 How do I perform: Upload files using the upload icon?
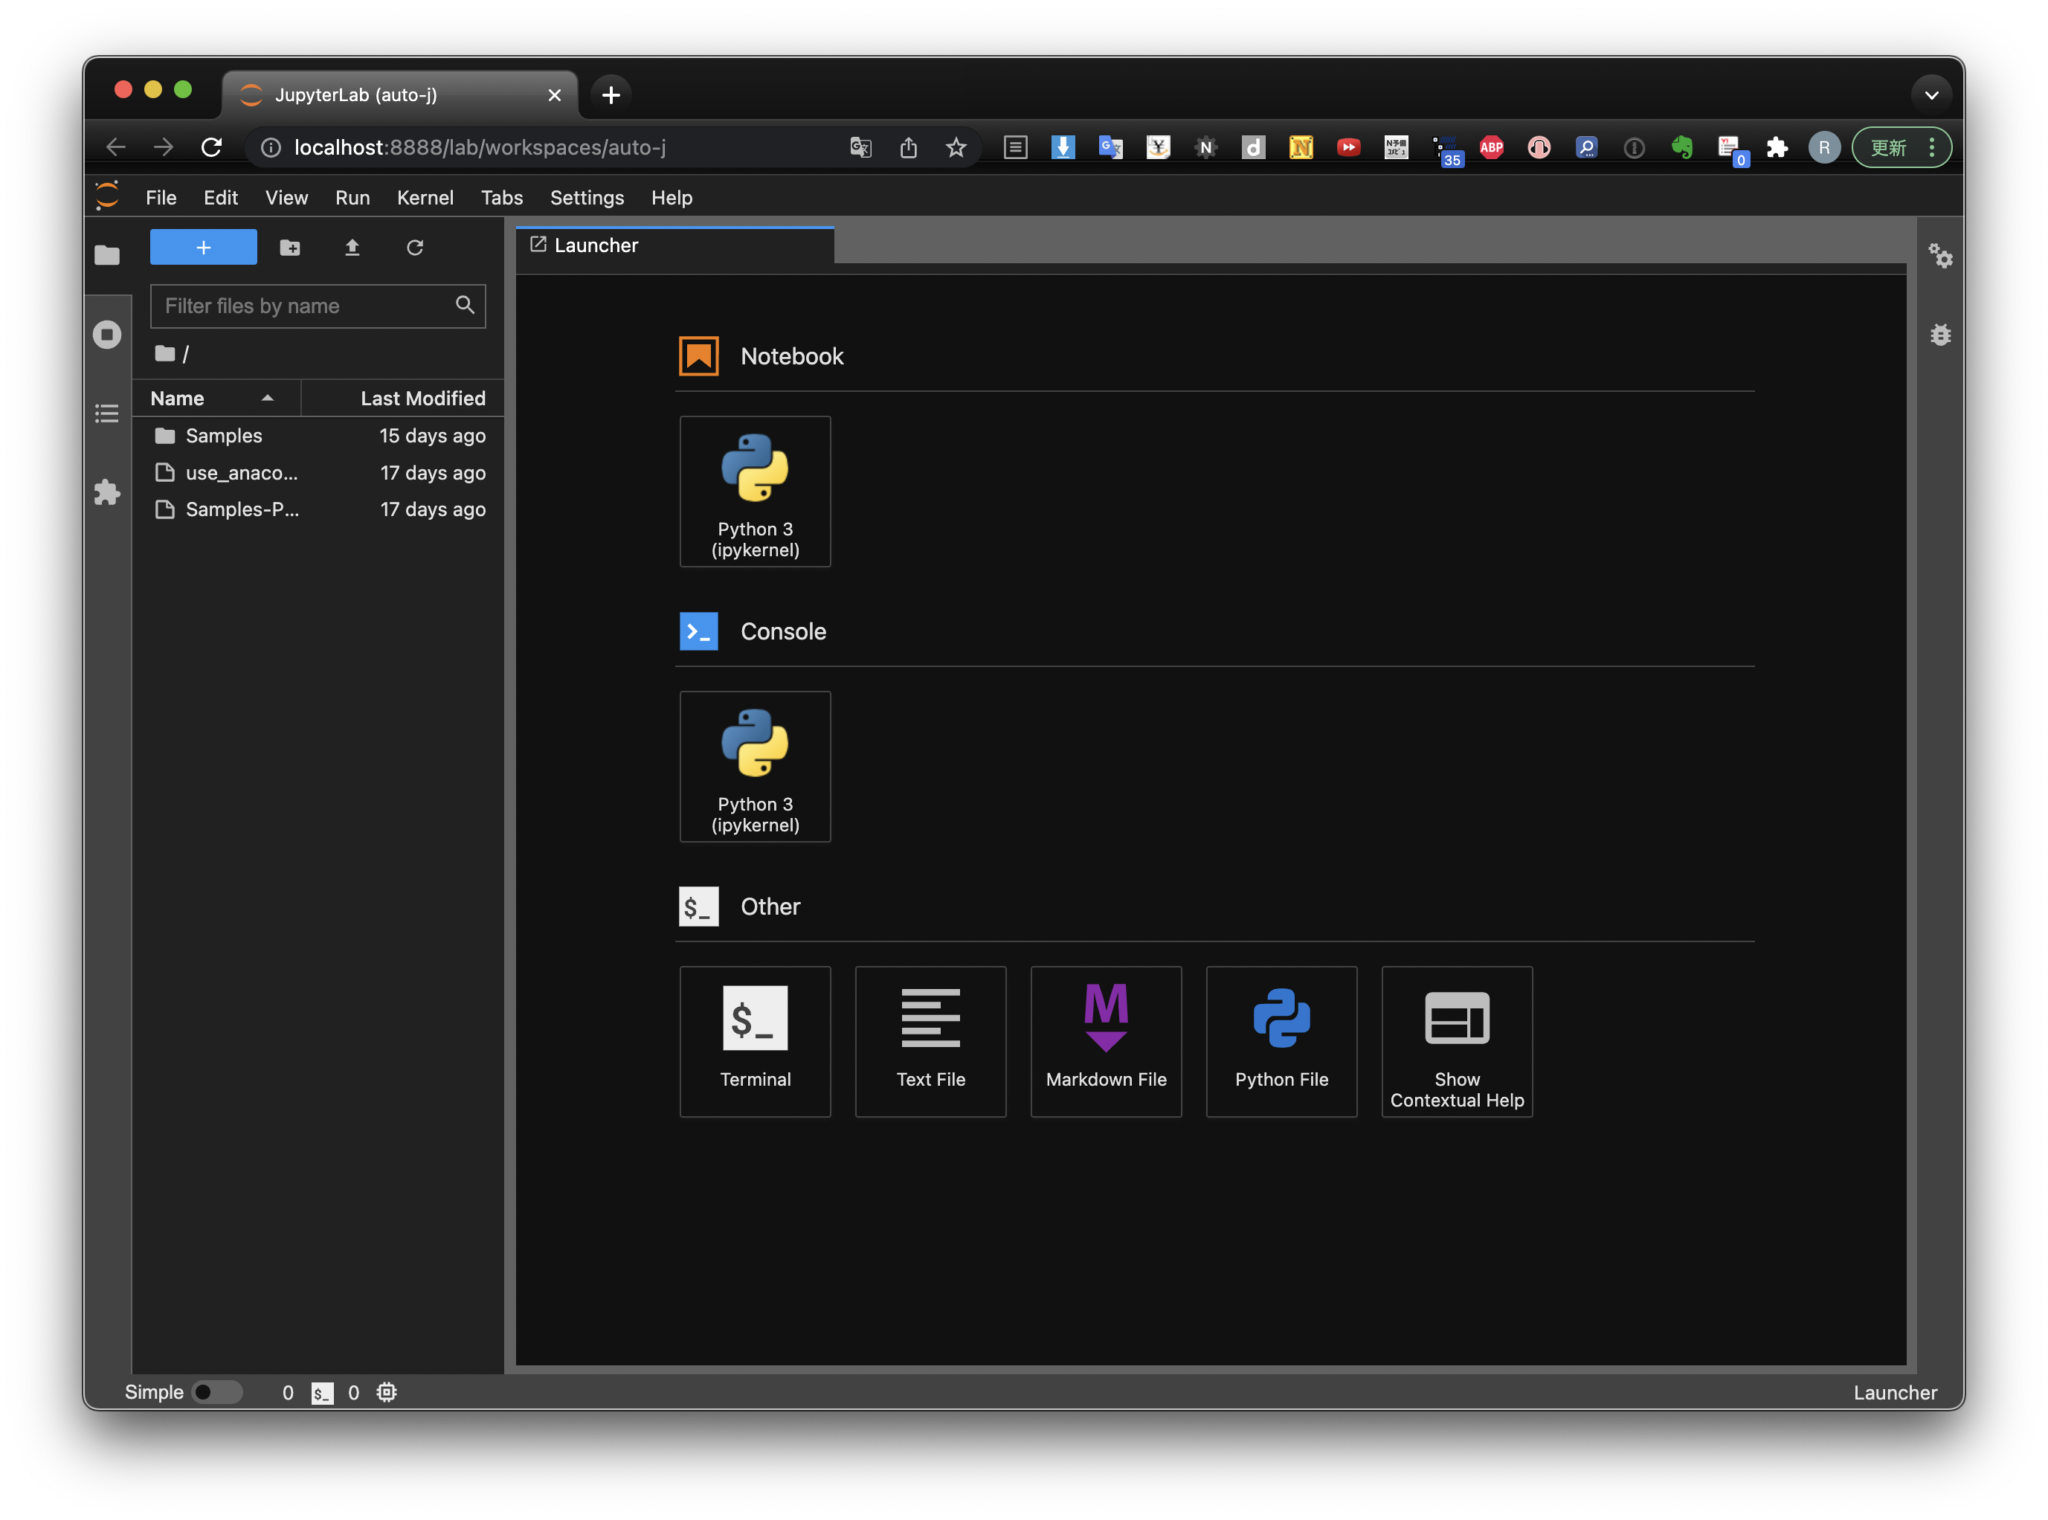tap(353, 247)
